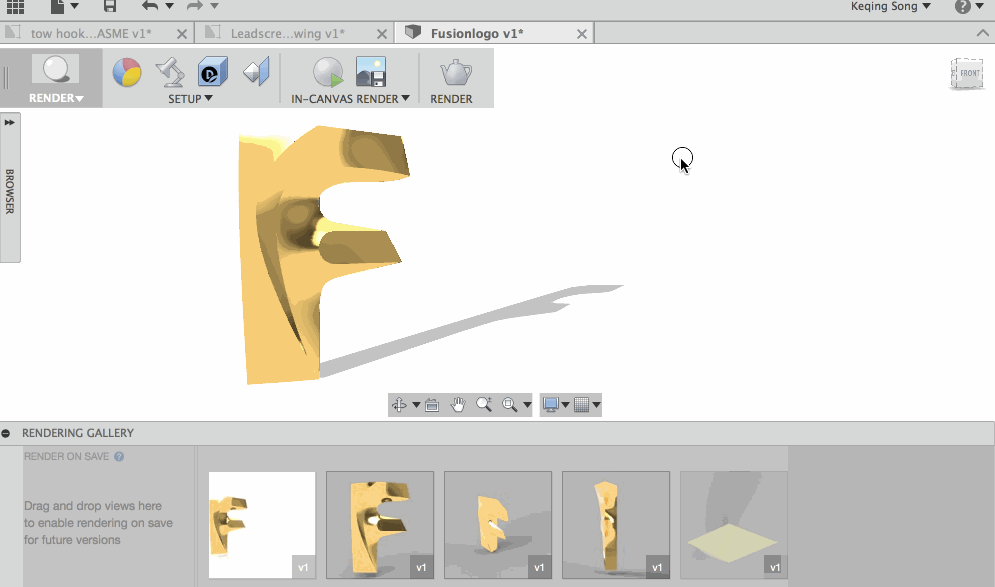Open the Grid and Snaps dropdown
Screen dimensions: 995x587
595,405
